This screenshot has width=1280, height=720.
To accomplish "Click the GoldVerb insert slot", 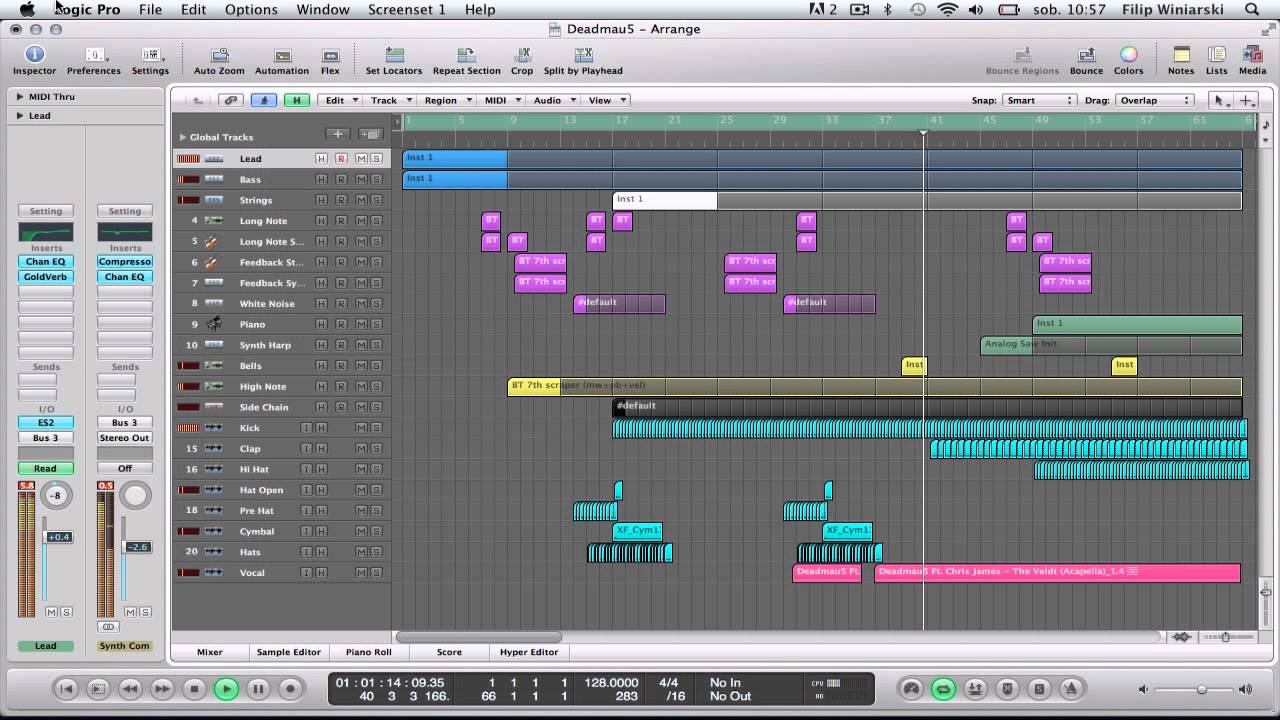I will point(45,277).
